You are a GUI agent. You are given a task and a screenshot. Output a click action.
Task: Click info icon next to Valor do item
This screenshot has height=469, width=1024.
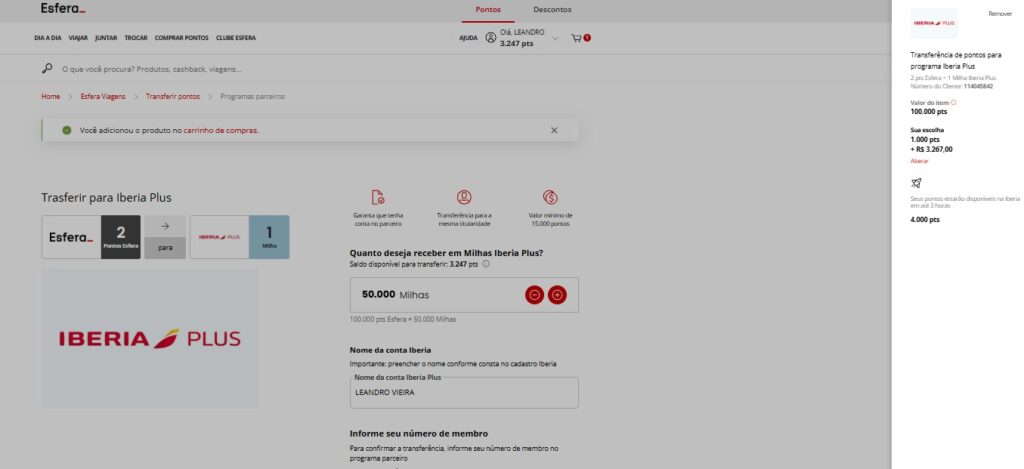[953, 102]
